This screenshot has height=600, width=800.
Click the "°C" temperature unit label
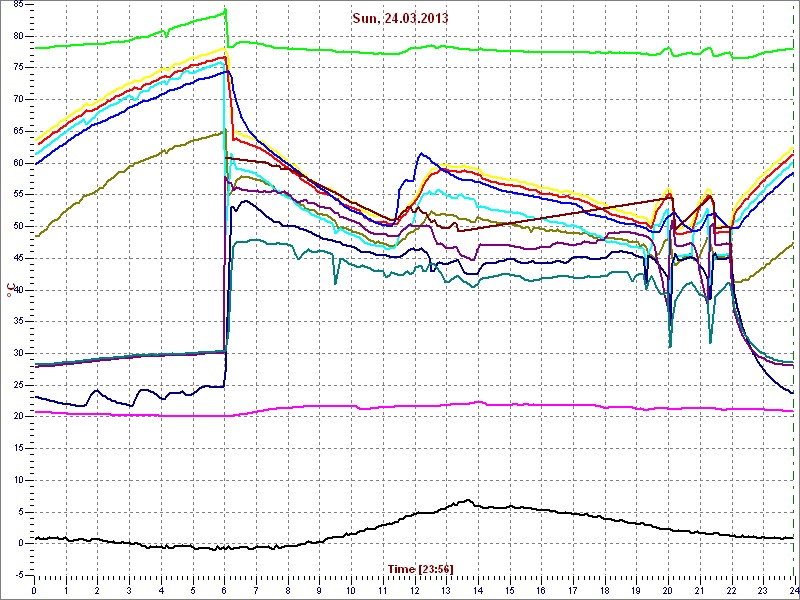point(9,289)
